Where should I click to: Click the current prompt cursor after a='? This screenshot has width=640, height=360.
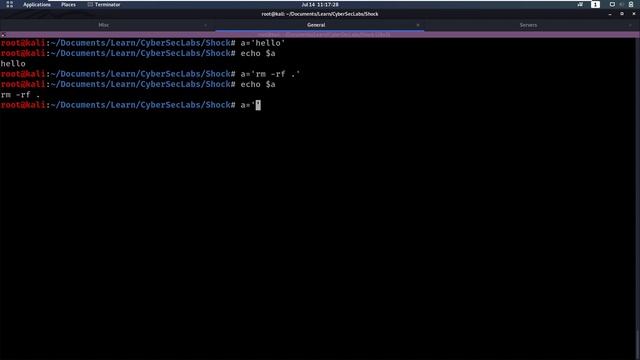(258, 105)
